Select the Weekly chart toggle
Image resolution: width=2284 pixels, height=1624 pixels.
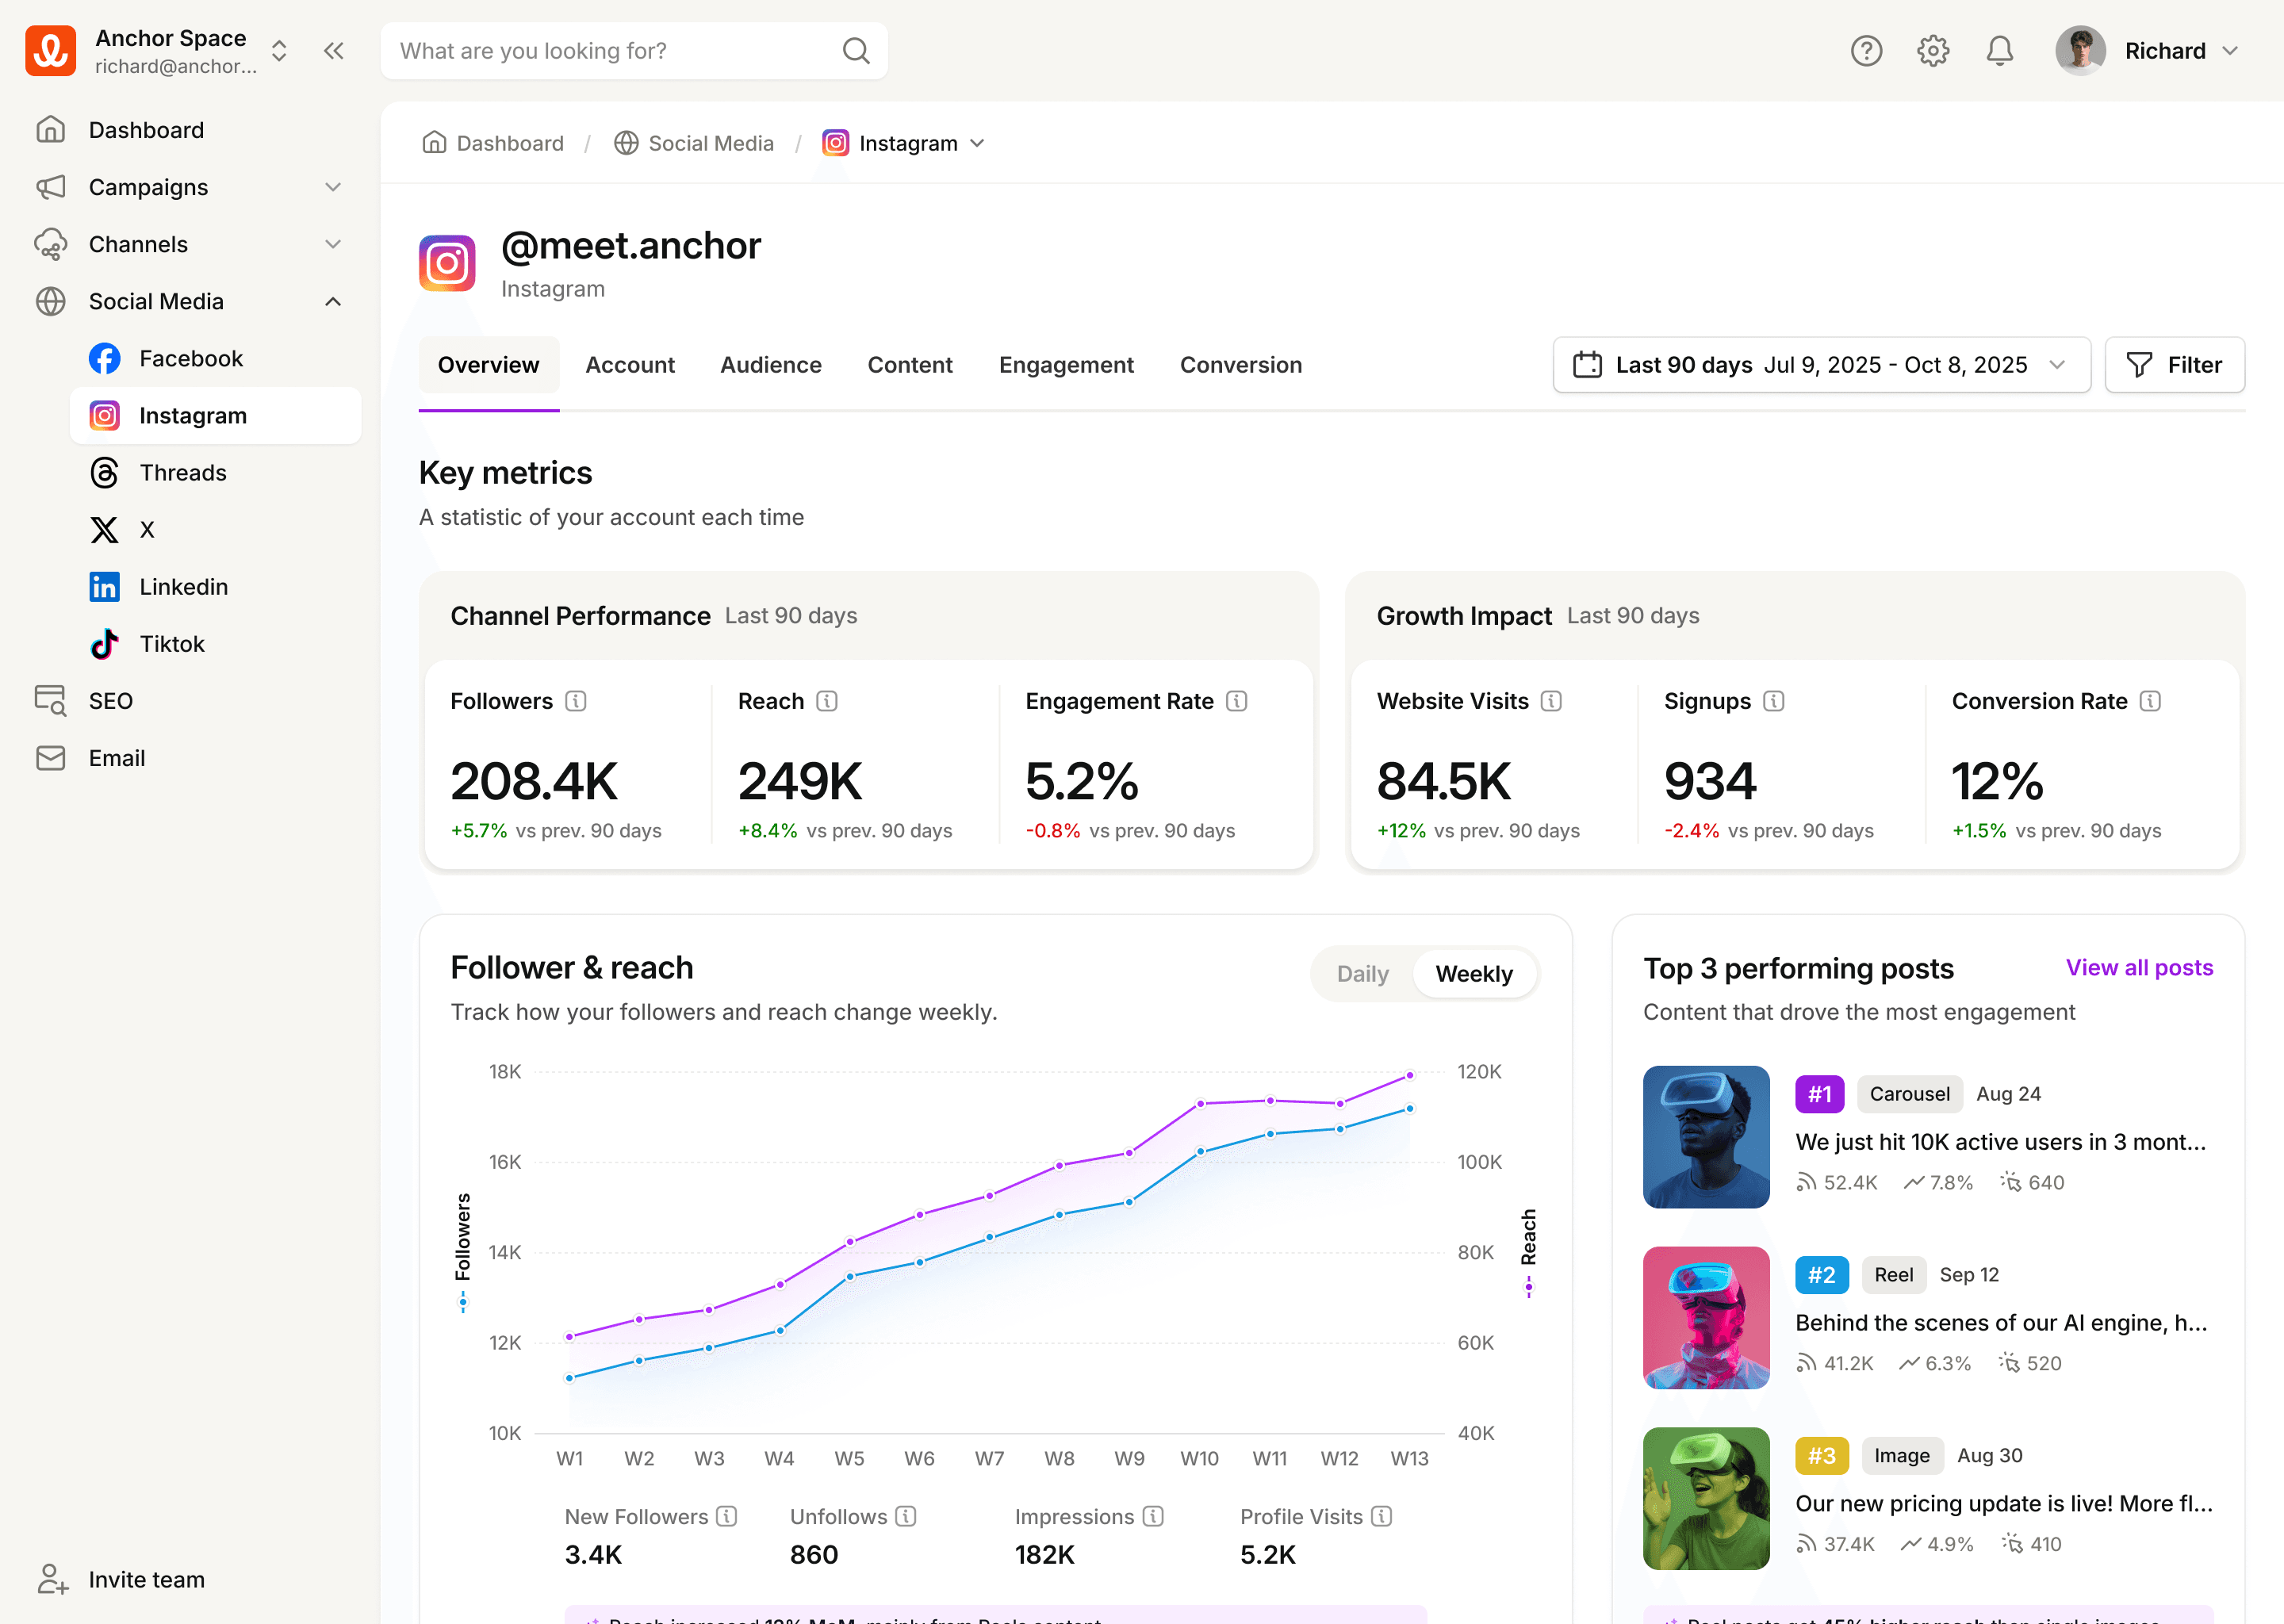[x=1473, y=974]
